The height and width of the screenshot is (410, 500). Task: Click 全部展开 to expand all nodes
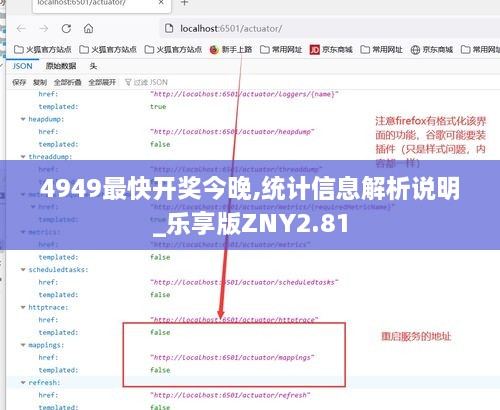[x=102, y=82]
